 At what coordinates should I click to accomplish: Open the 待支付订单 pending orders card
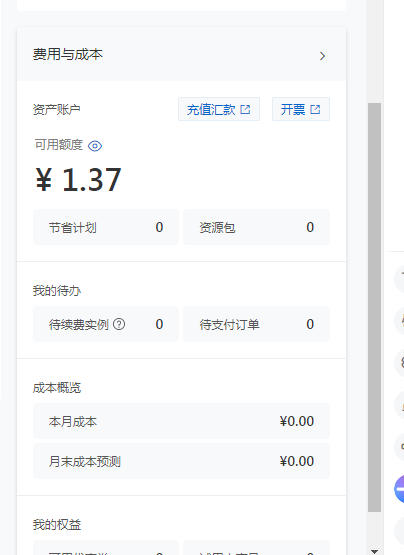pos(256,324)
